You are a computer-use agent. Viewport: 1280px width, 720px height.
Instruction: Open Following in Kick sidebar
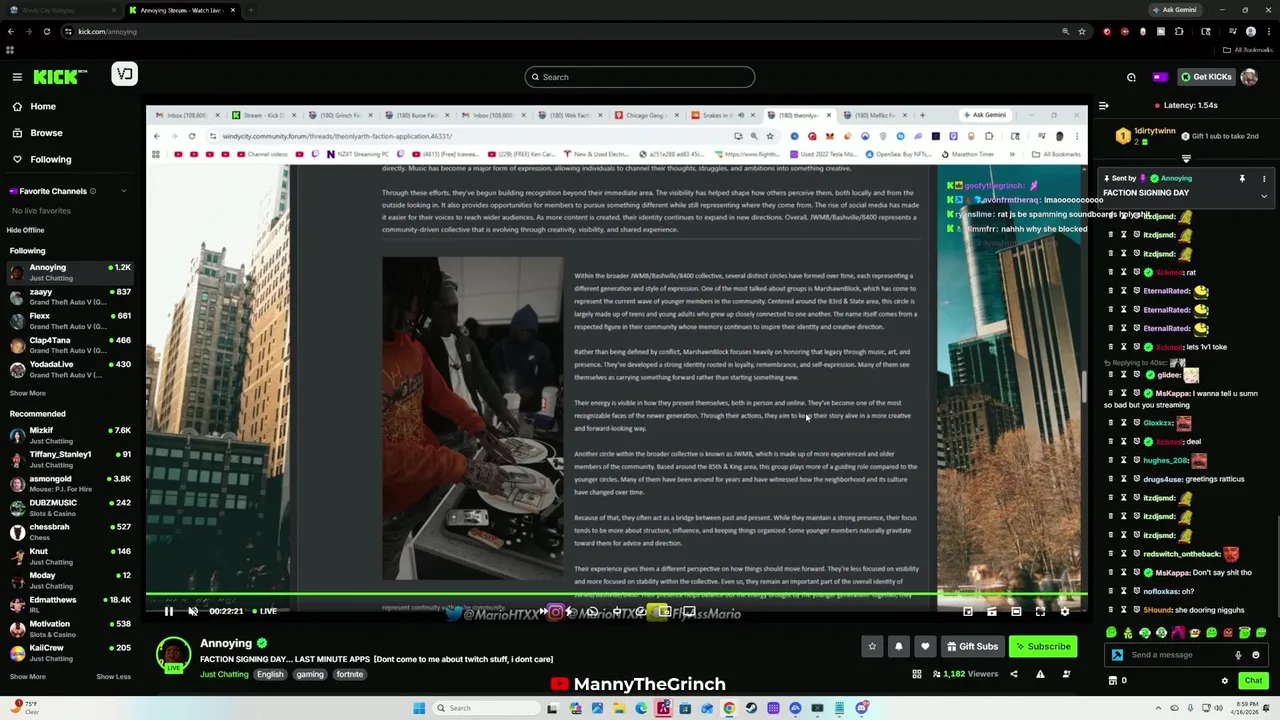point(50,159)
